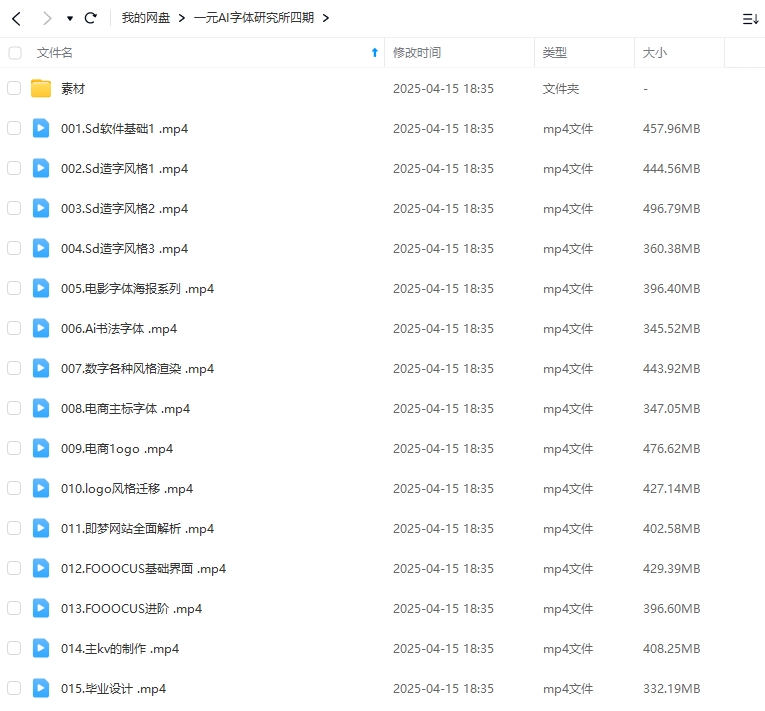Click the video icon for 001.Sd软件基础1

point(41,128)
